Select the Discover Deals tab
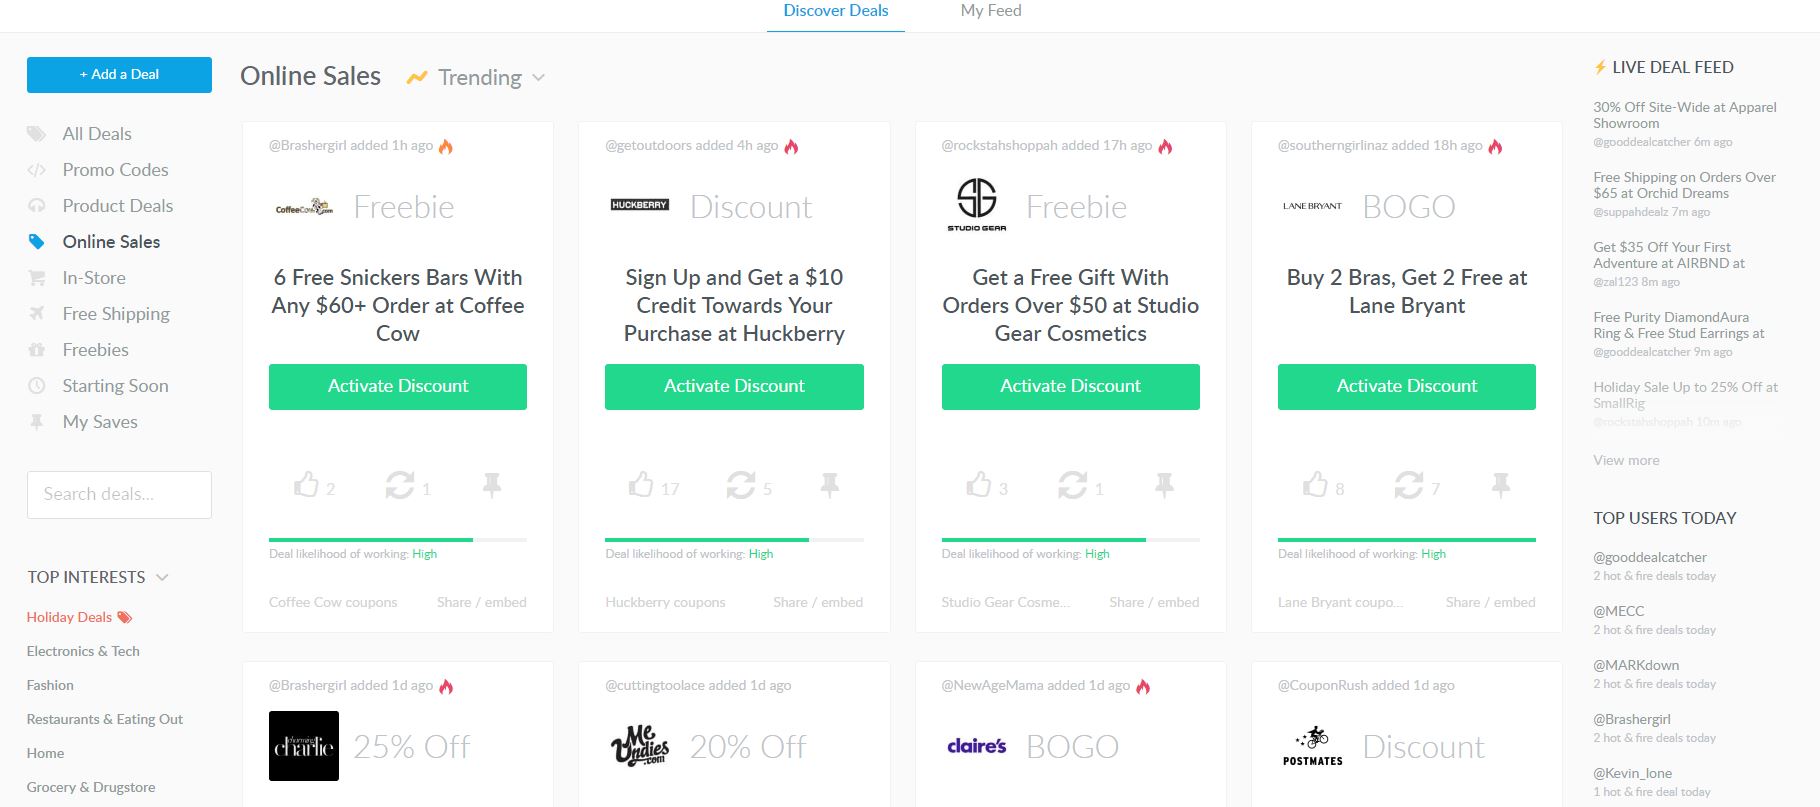This screenshot has height=807, width=1820. coord(835,11)
